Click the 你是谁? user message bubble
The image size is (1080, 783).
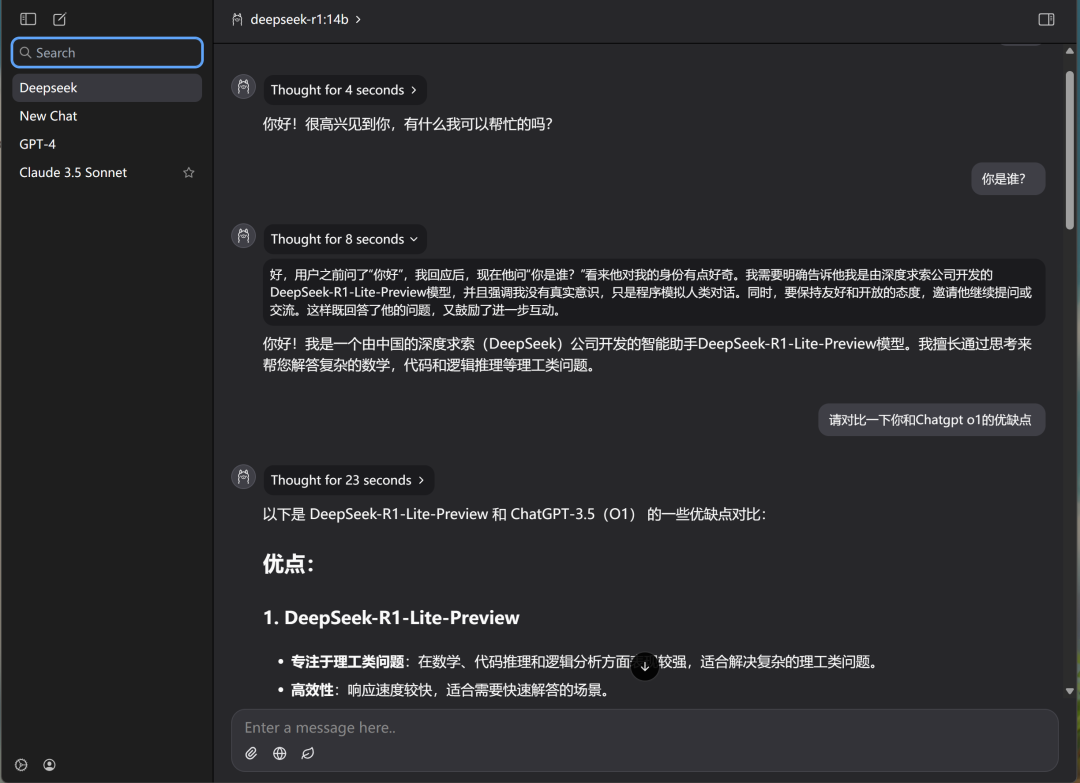tap(1008, 179)
